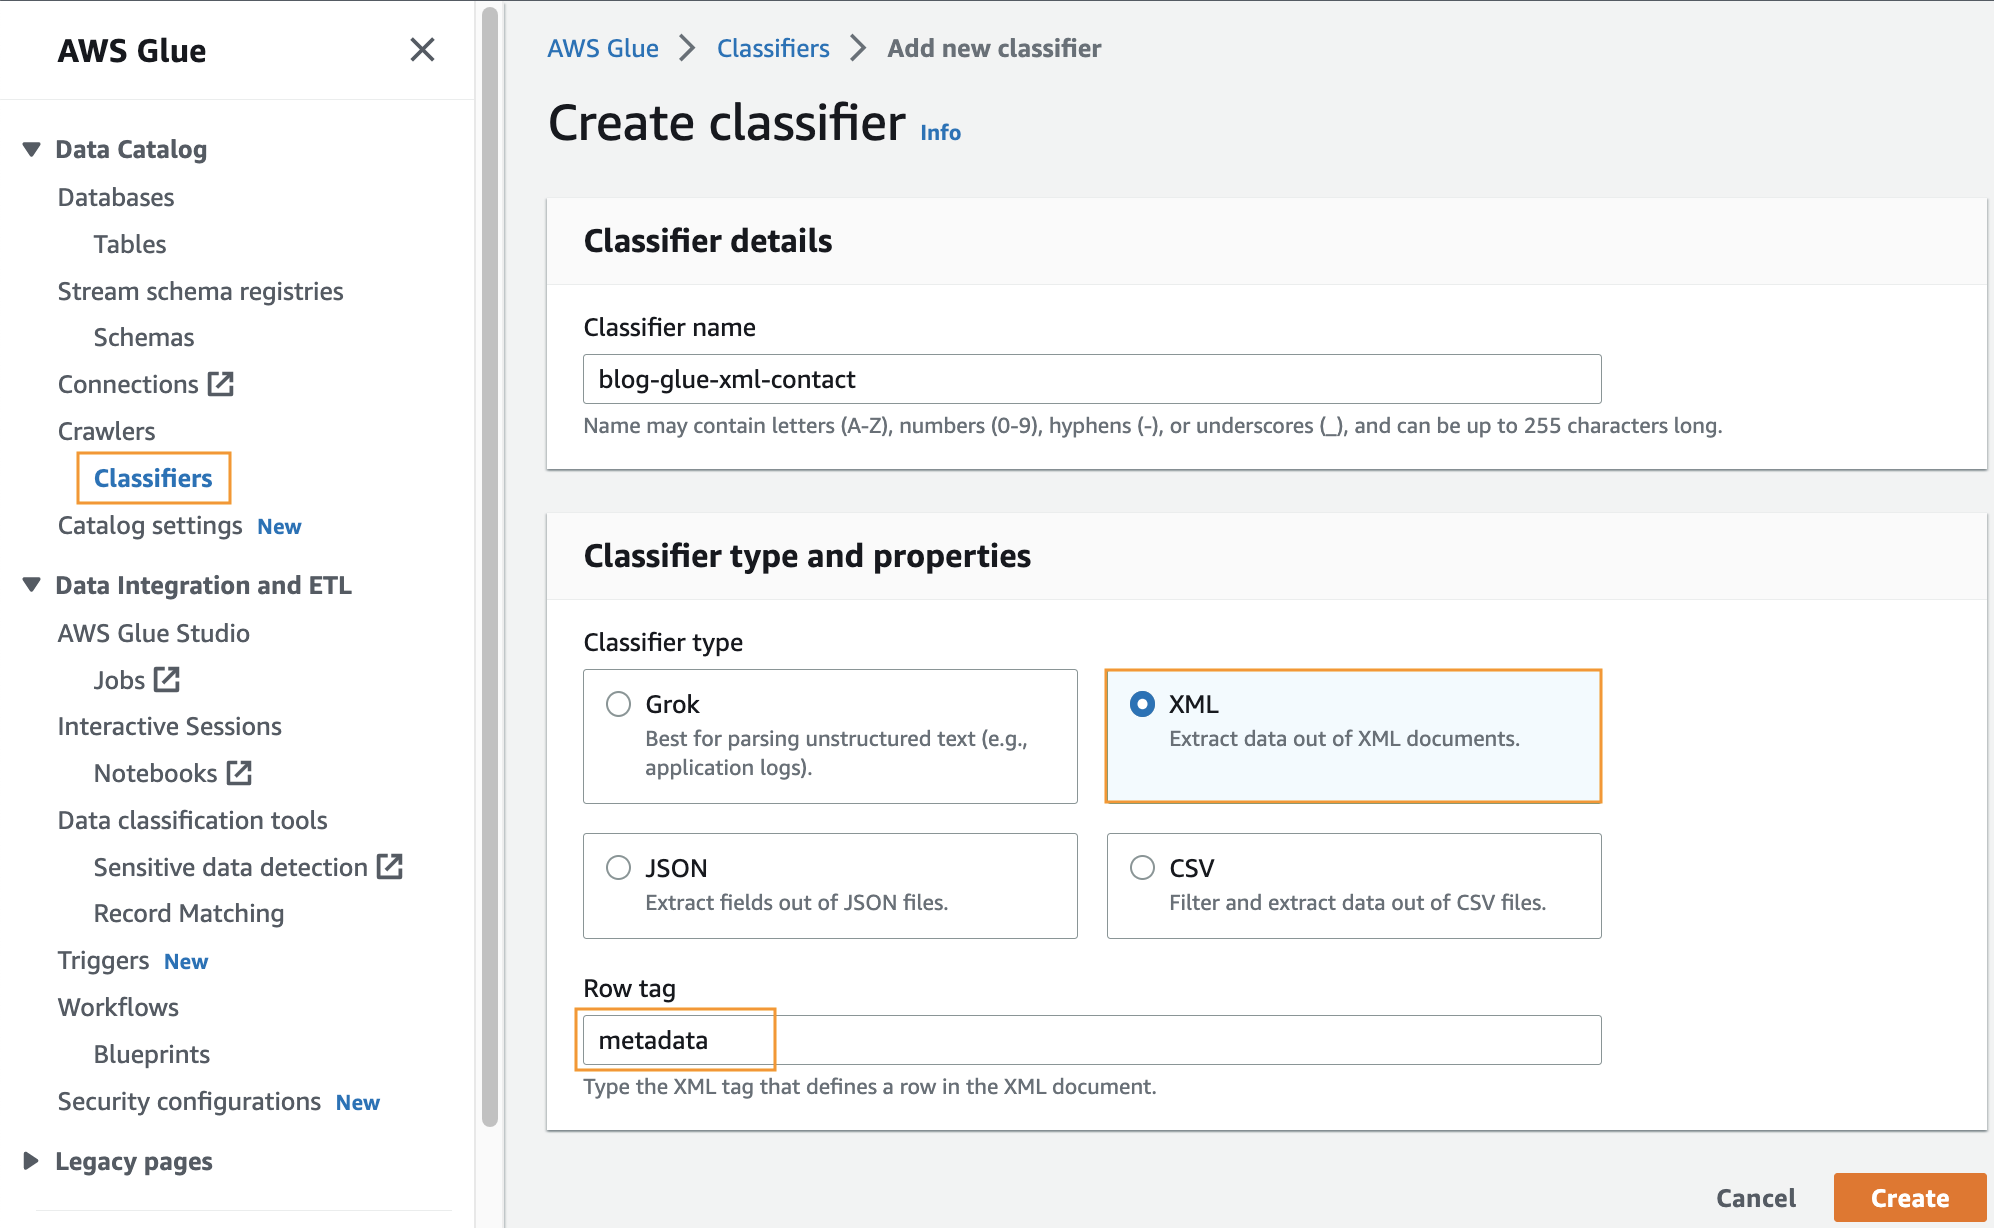Open Notebooks external link icon
Screen dimensions: 1994x1228
click(239, 773)
